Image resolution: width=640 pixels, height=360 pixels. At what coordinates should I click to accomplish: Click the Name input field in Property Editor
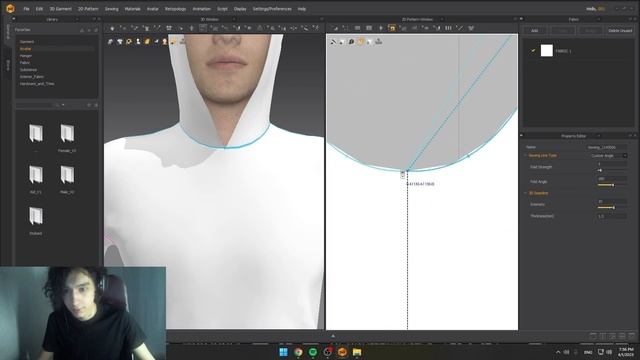(607, 147)
